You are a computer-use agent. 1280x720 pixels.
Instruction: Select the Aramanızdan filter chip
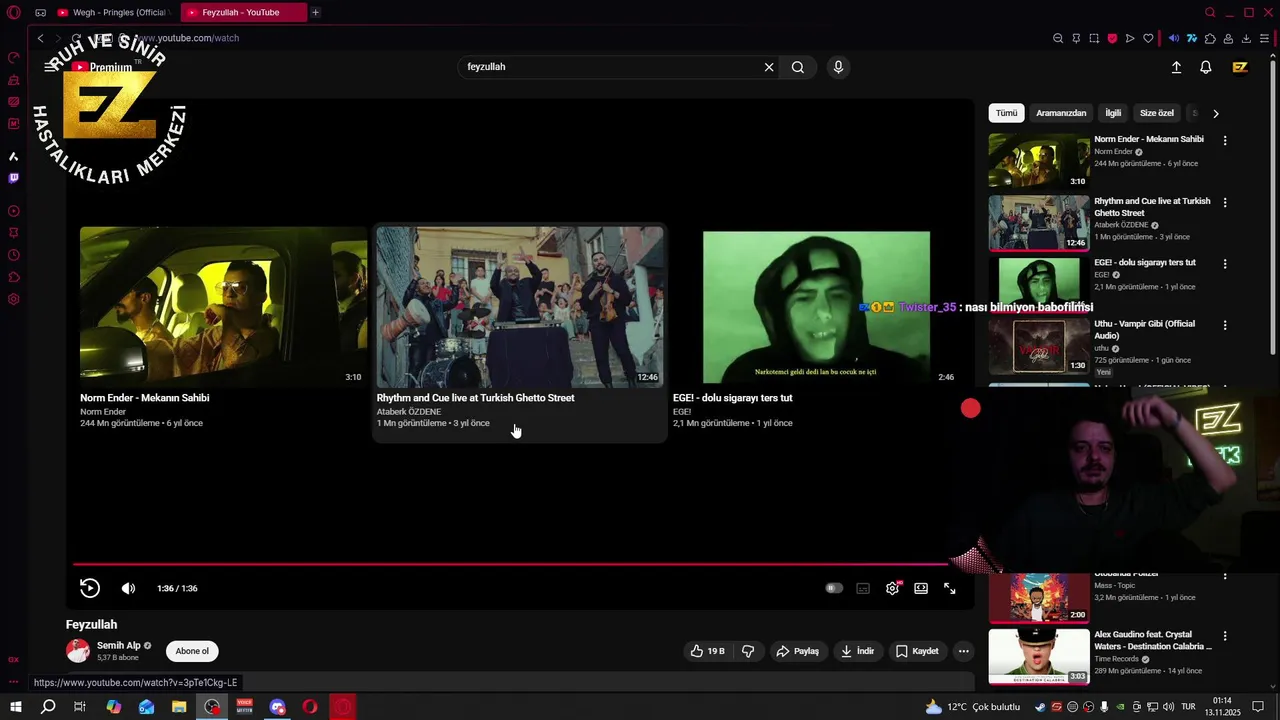(1061, 113)
